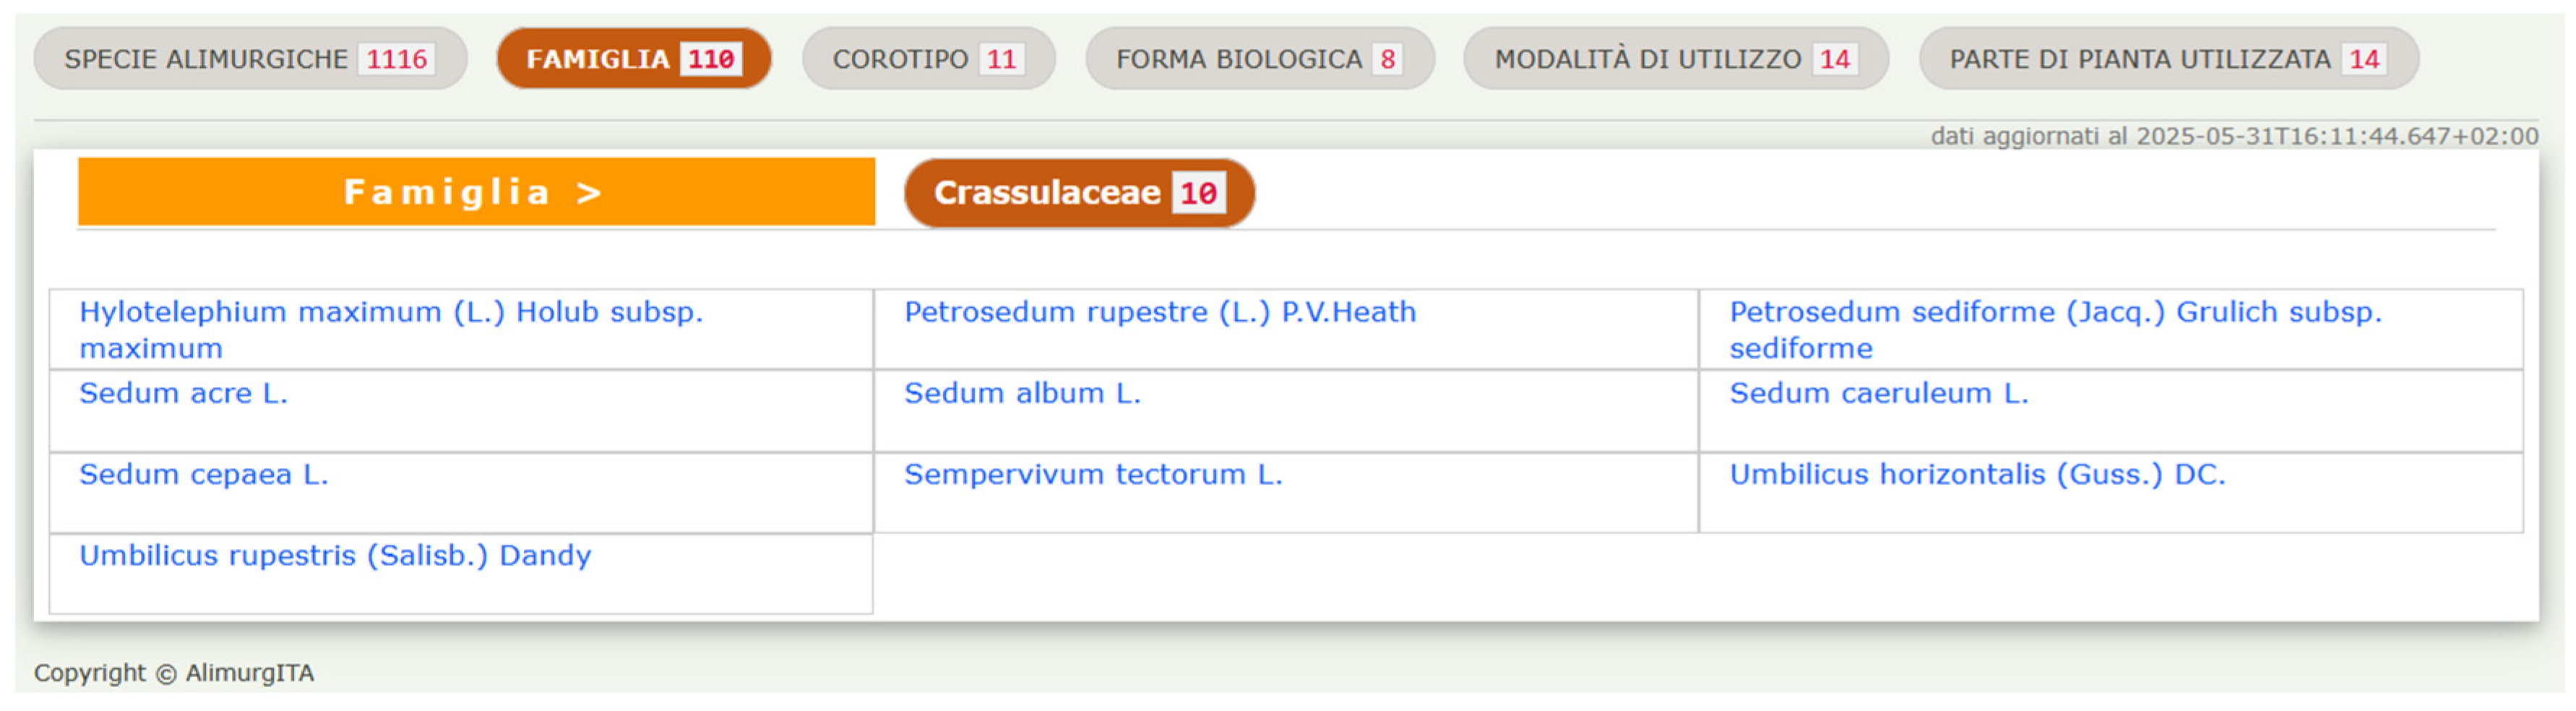Open the Forma Biologica tab
The height and width of the screenshot is (711, 2576).
[1259, 59]
